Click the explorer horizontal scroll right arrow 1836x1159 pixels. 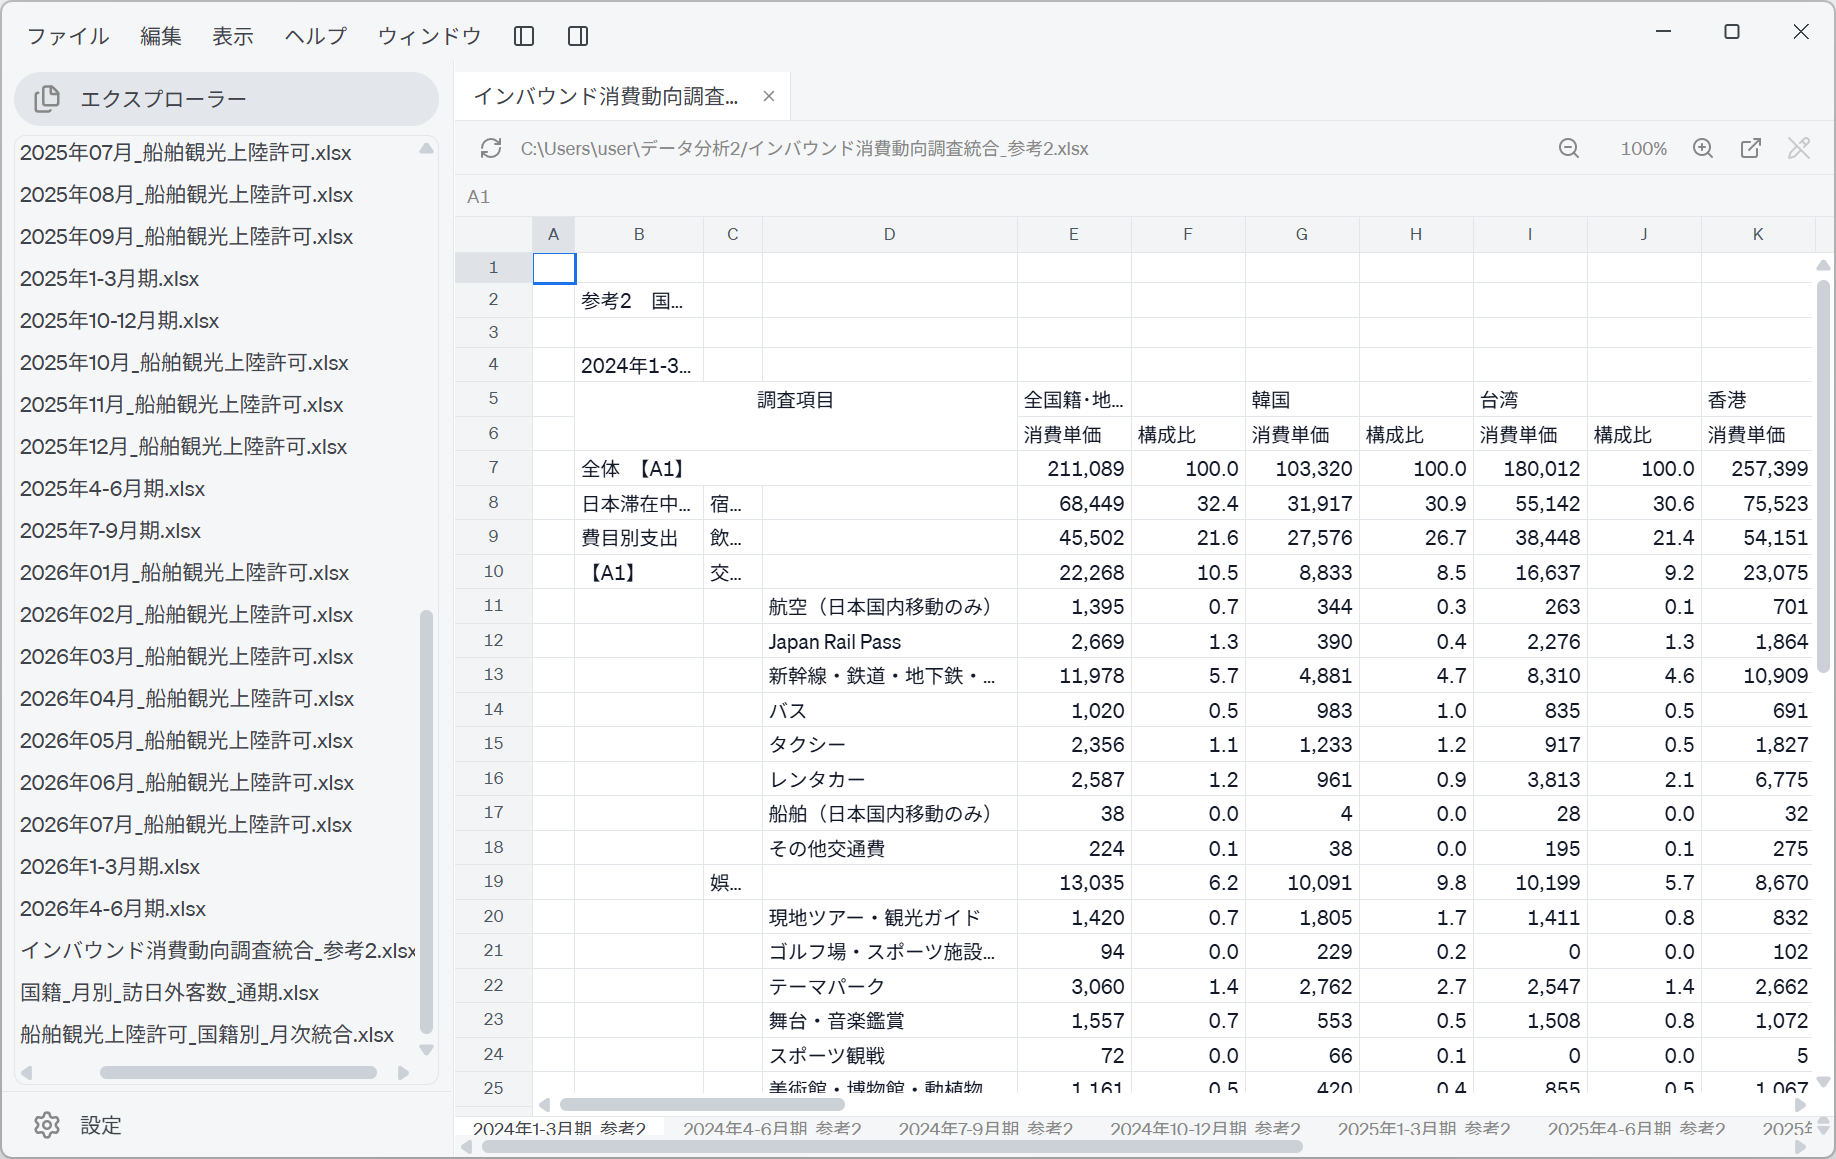tap(403, 1073)
